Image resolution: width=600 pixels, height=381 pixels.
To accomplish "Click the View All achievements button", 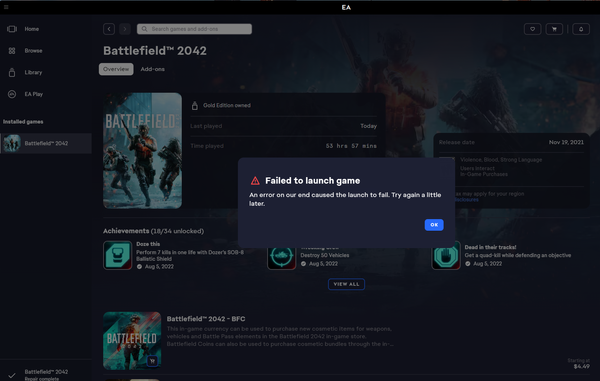I will pyautogui.click(x=346, y=284).
